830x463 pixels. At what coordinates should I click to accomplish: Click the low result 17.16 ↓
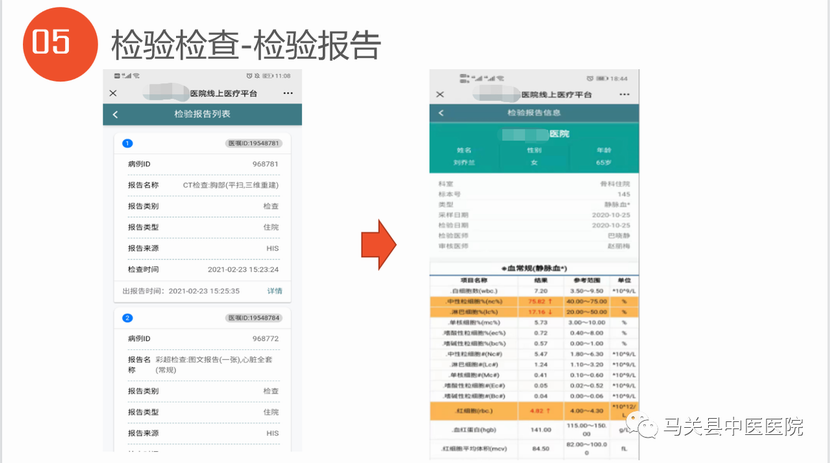click(x=540, y=312)
